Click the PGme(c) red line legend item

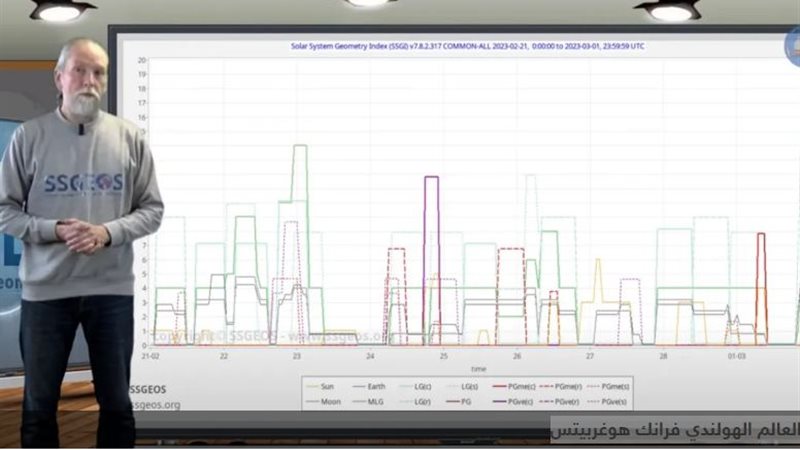514,387
